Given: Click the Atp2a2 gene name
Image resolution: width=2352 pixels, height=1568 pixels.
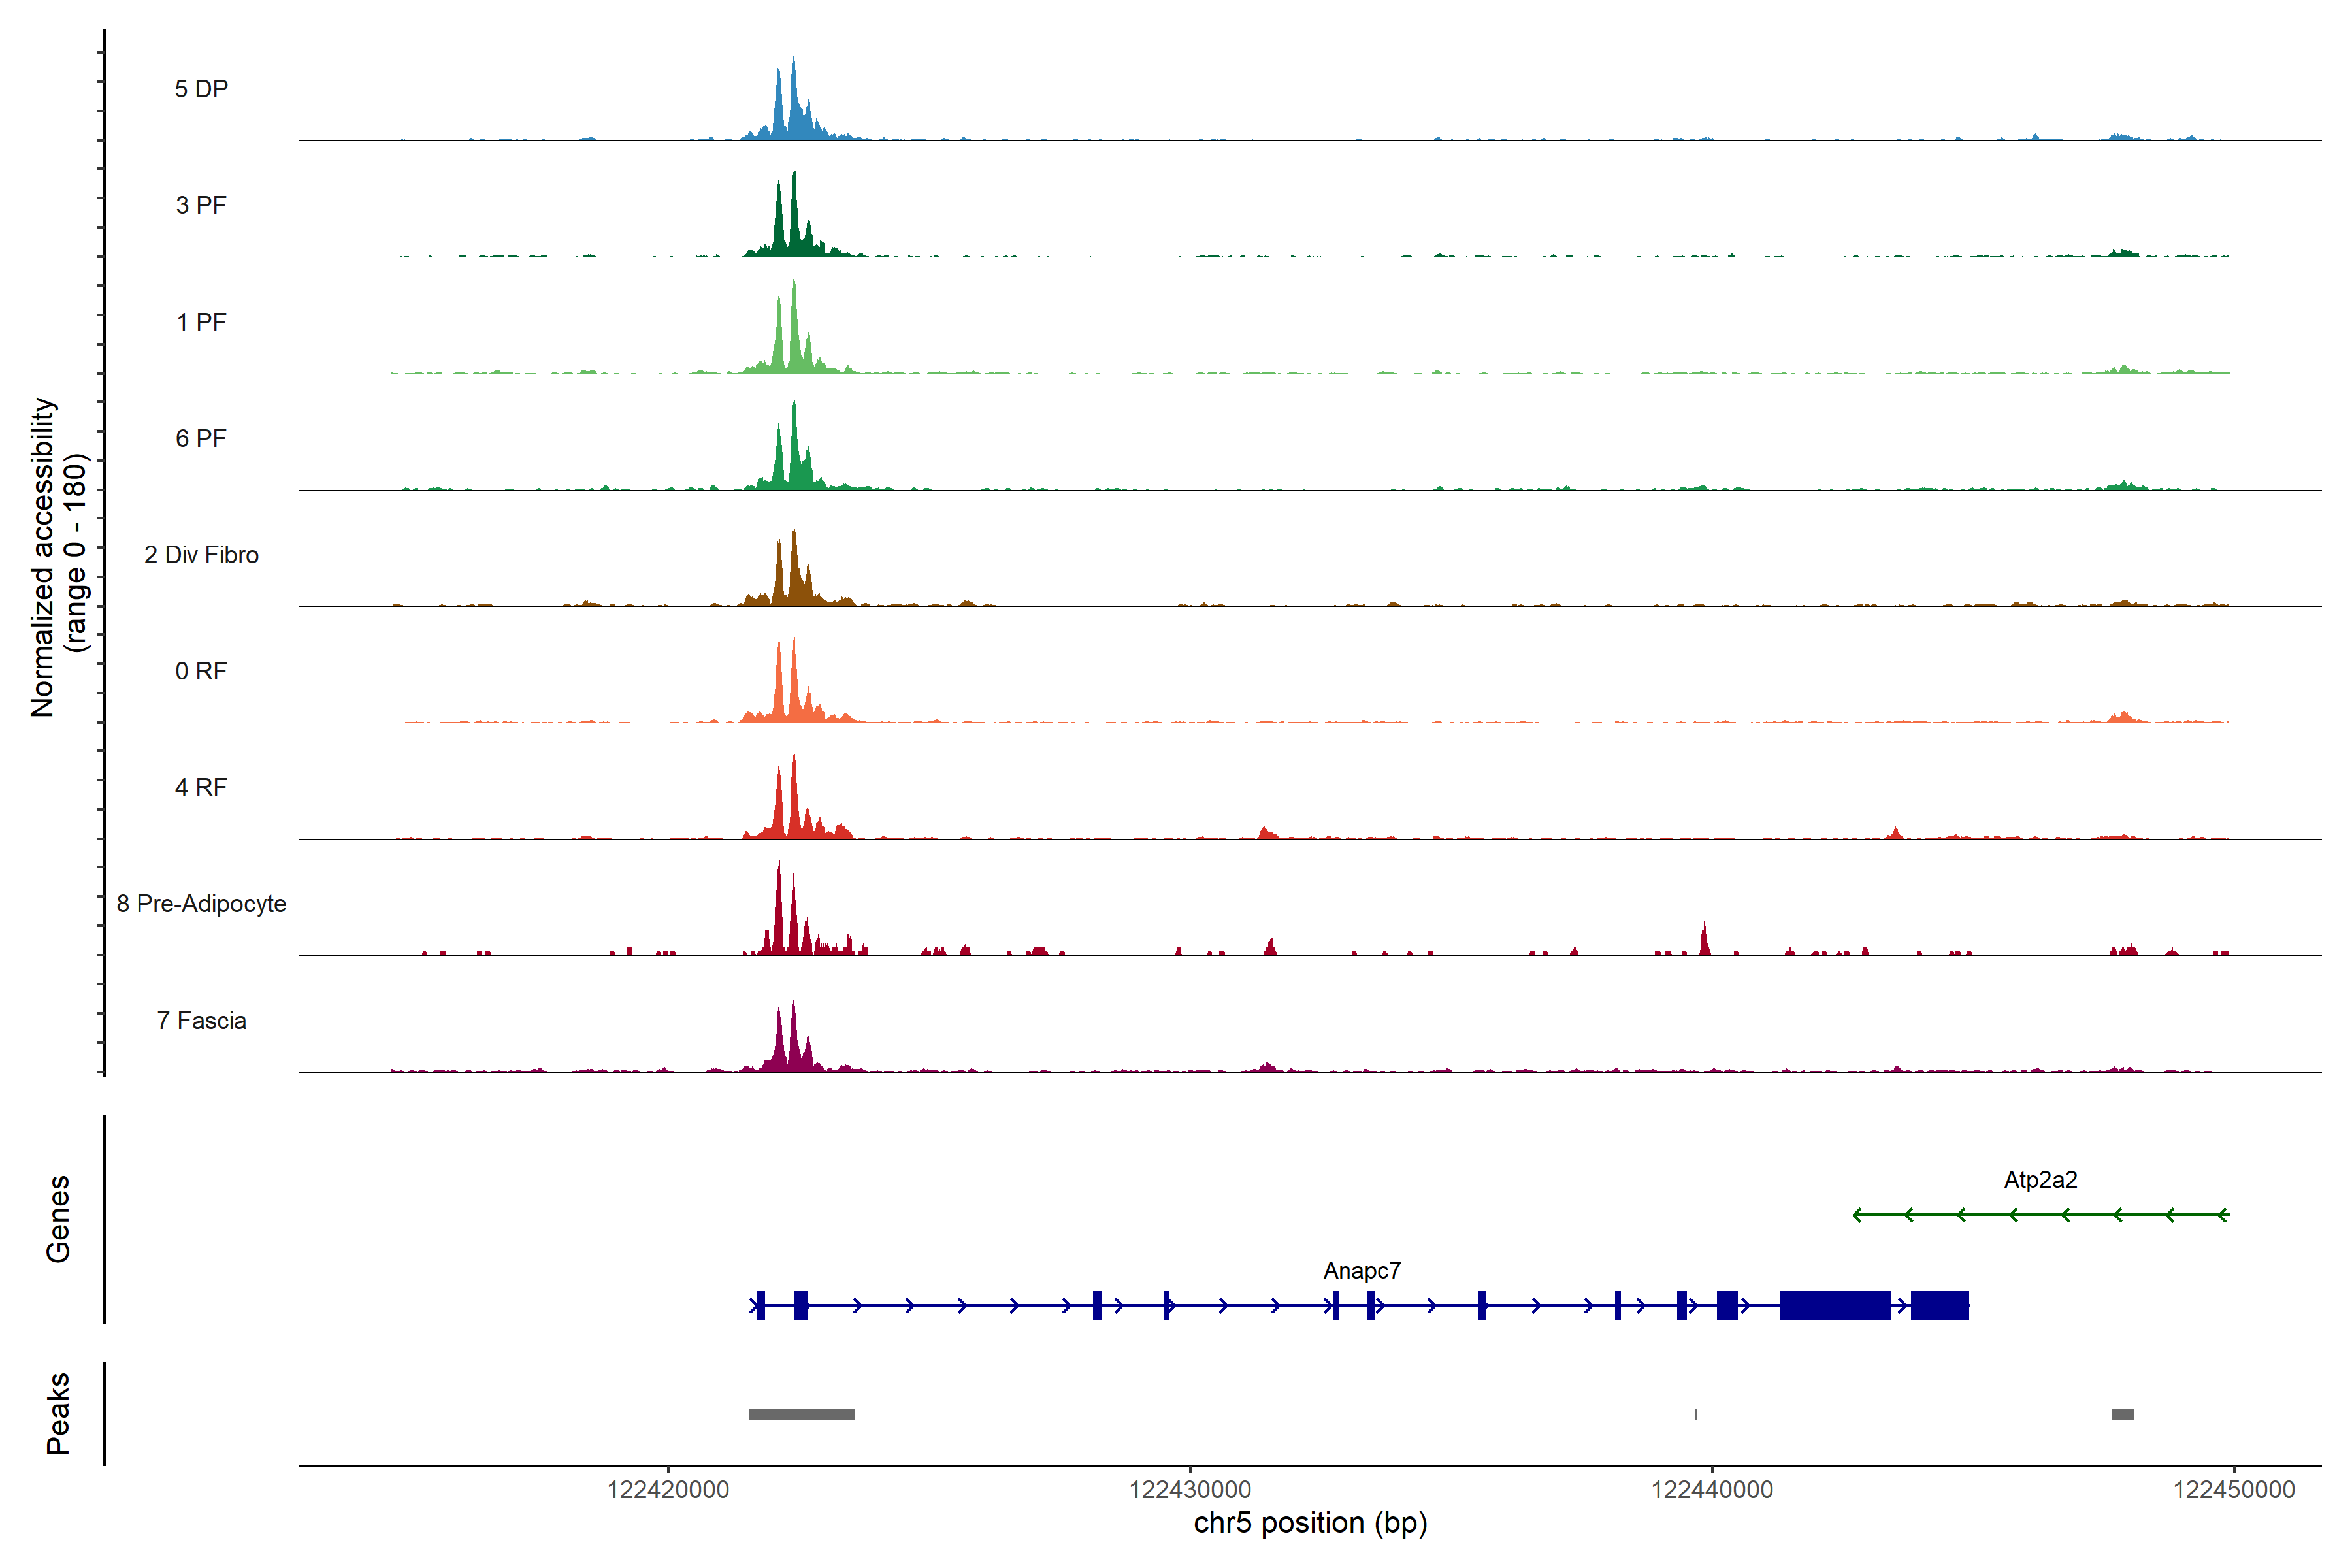Looking at the screenshot, I should pos(2040,1180).
